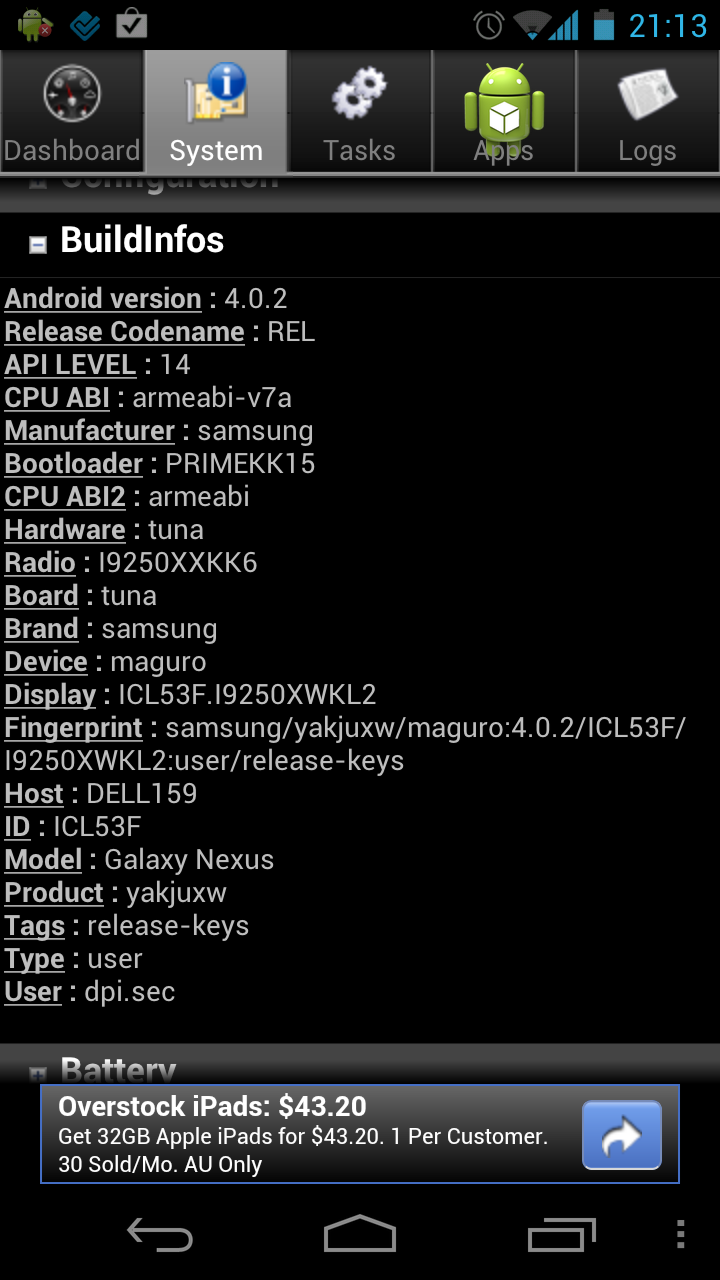Open the Tasks gears icon
The width and height of the screenshot is (720, 1280).
click(x=359, y=94)
